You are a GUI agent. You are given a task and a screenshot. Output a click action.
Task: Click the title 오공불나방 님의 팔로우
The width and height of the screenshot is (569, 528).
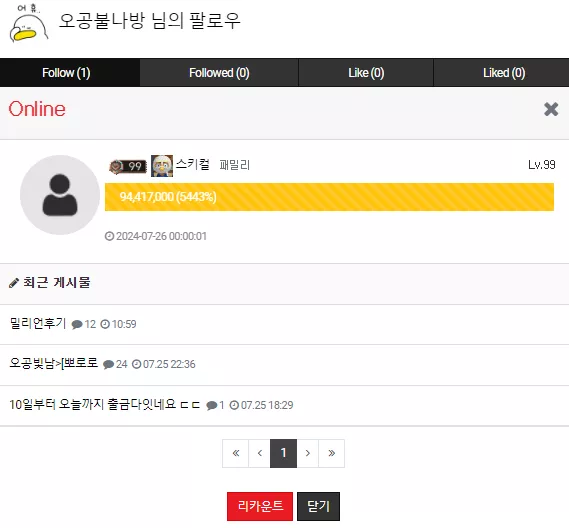coord(149,21)
